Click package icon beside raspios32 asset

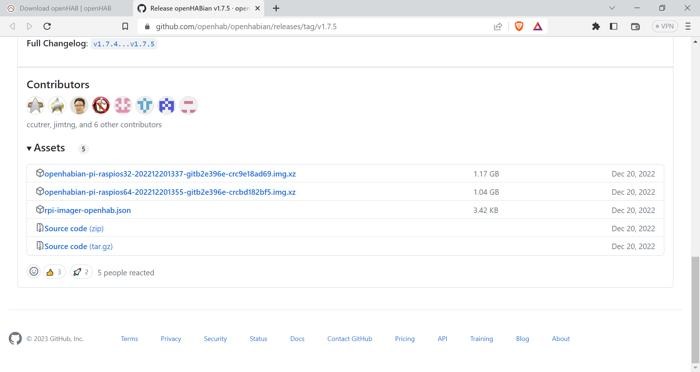pyautogui.click(x=40, y=173)
